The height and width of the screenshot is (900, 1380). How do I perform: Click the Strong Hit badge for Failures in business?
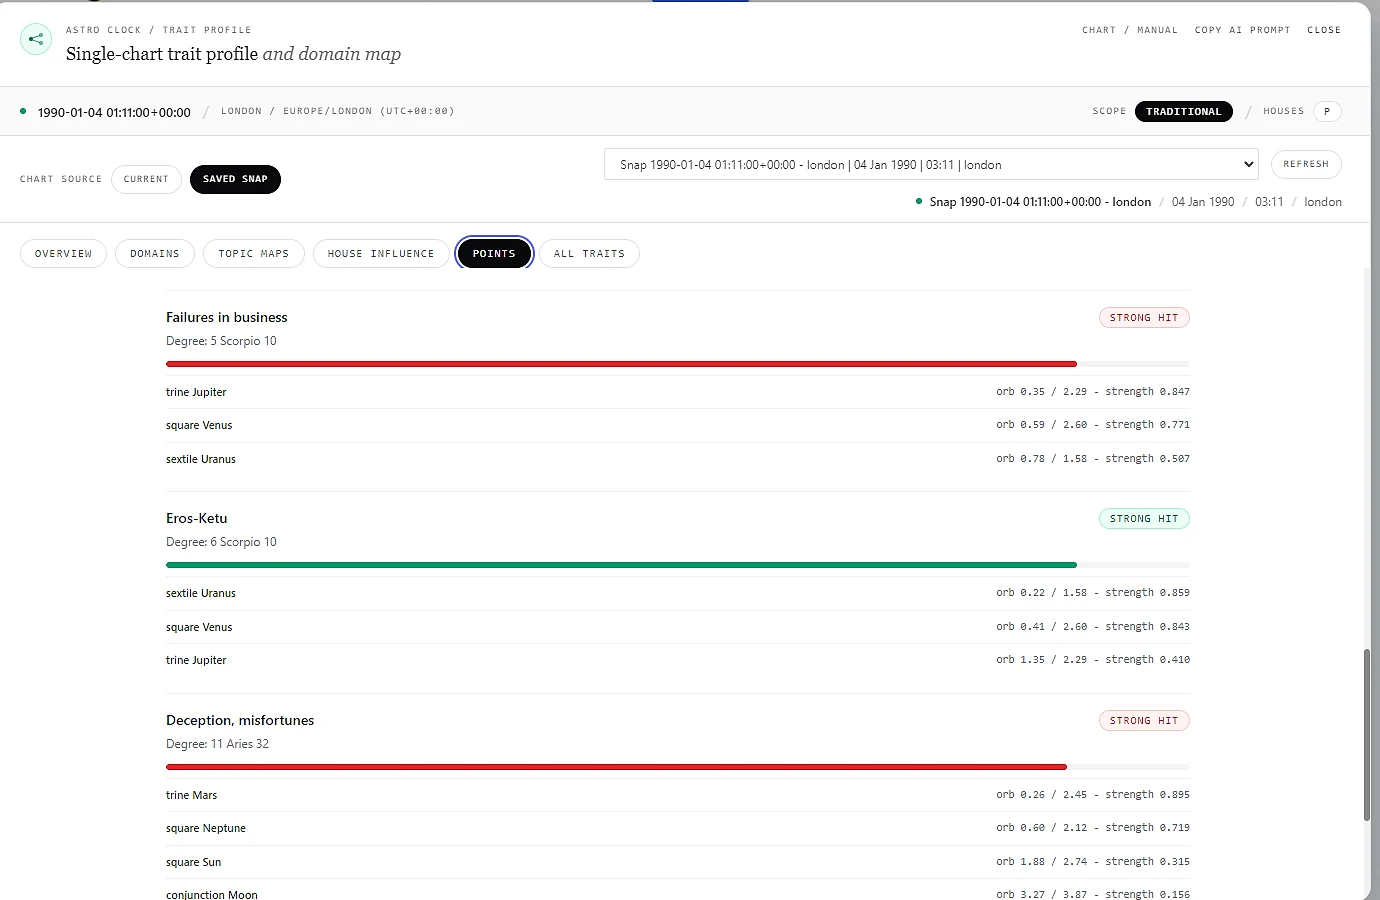tap(1144, 318)
